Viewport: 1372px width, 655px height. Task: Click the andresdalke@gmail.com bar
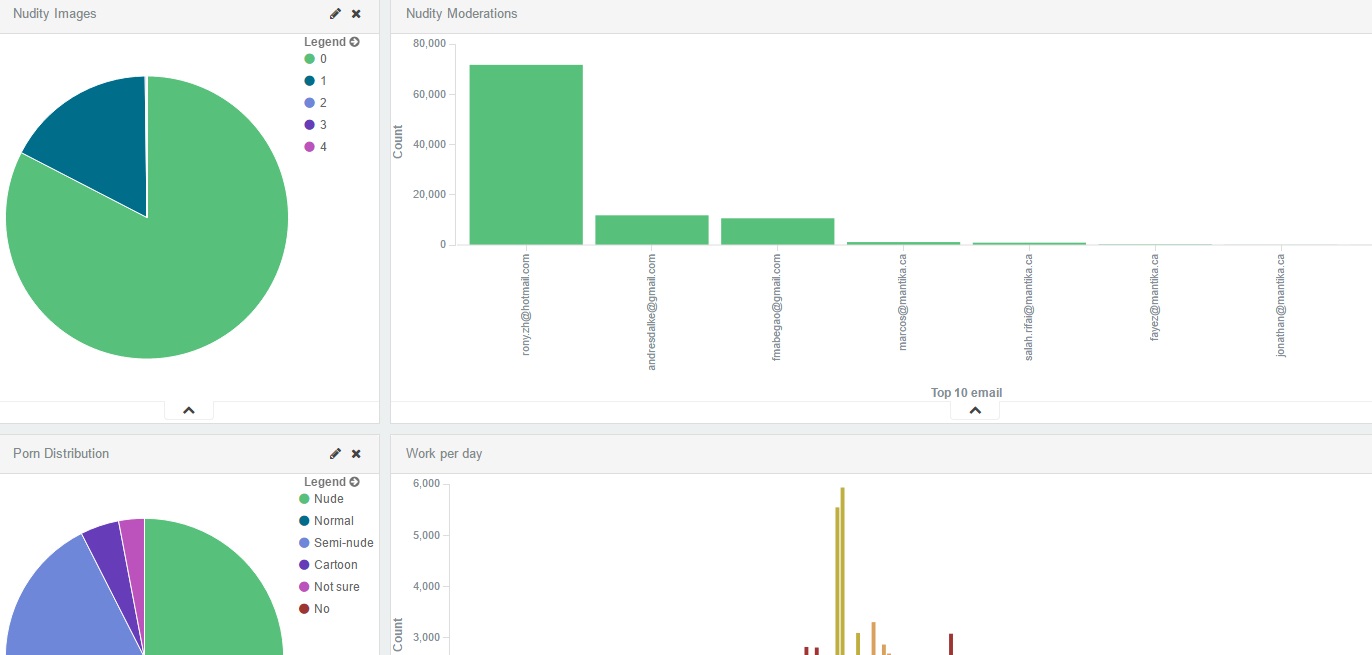tap(651, 230)
